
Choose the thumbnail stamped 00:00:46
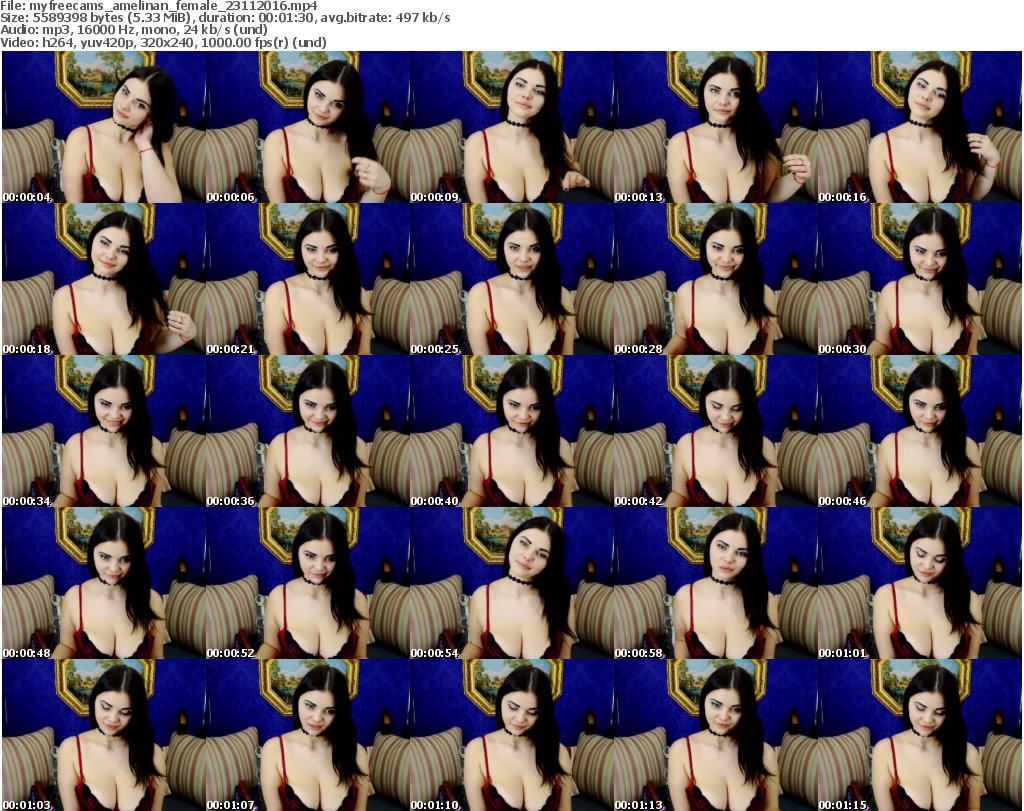point(920,432)
